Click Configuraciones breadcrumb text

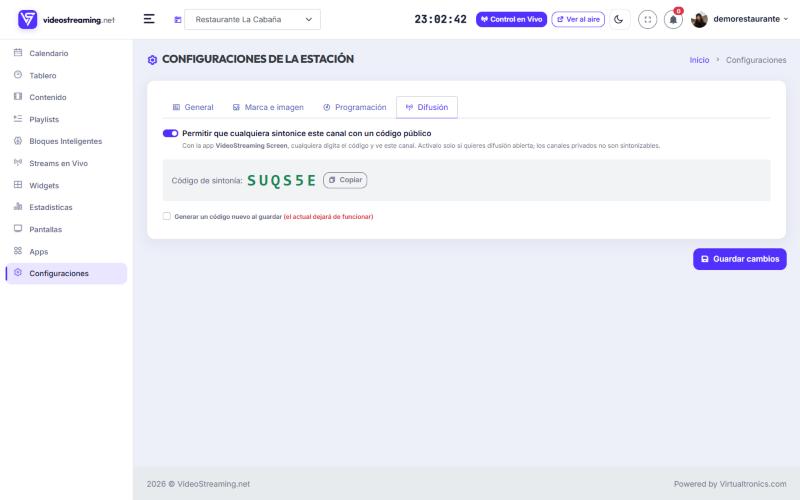coord(756,60)
